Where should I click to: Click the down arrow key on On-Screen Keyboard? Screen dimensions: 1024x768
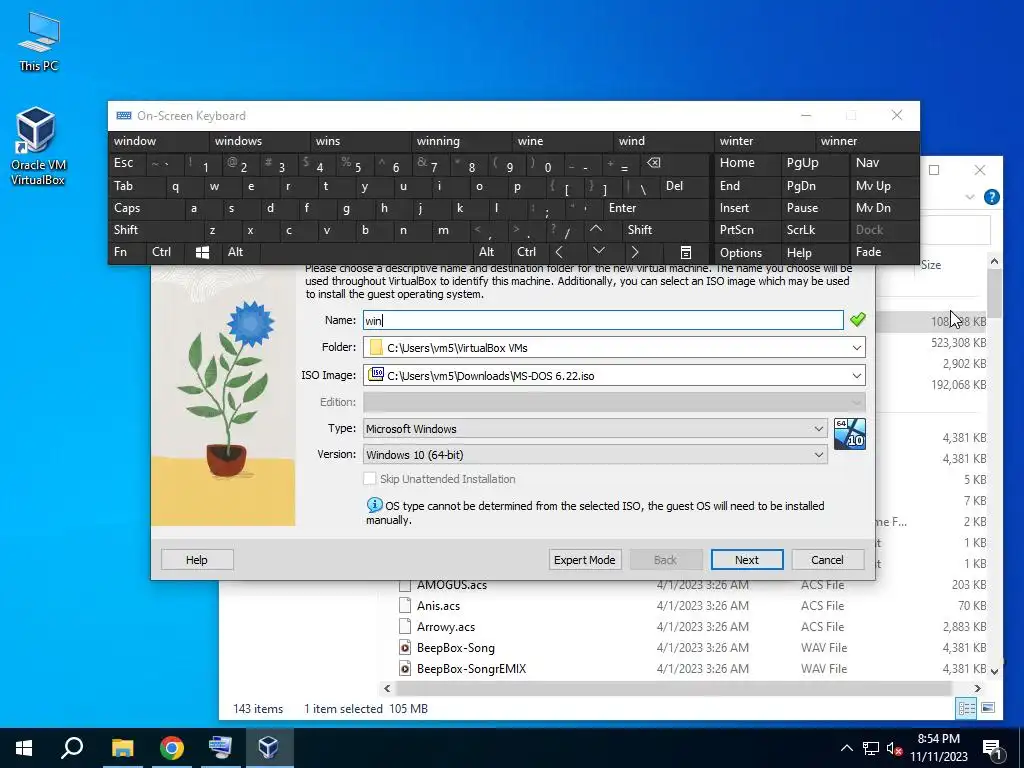[598, 252]
